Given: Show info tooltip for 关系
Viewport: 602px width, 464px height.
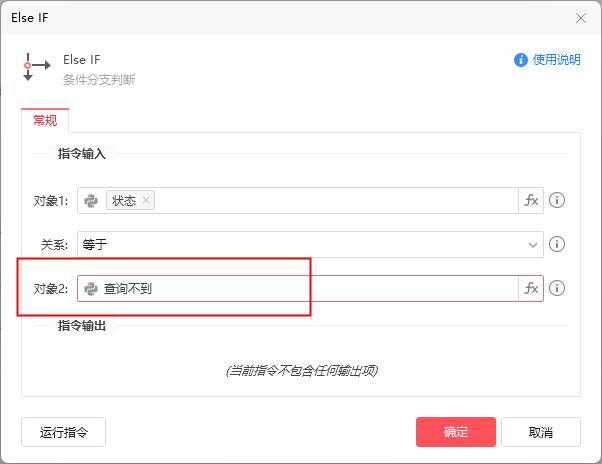Looking at the screenshot, I should click(558, 244).
